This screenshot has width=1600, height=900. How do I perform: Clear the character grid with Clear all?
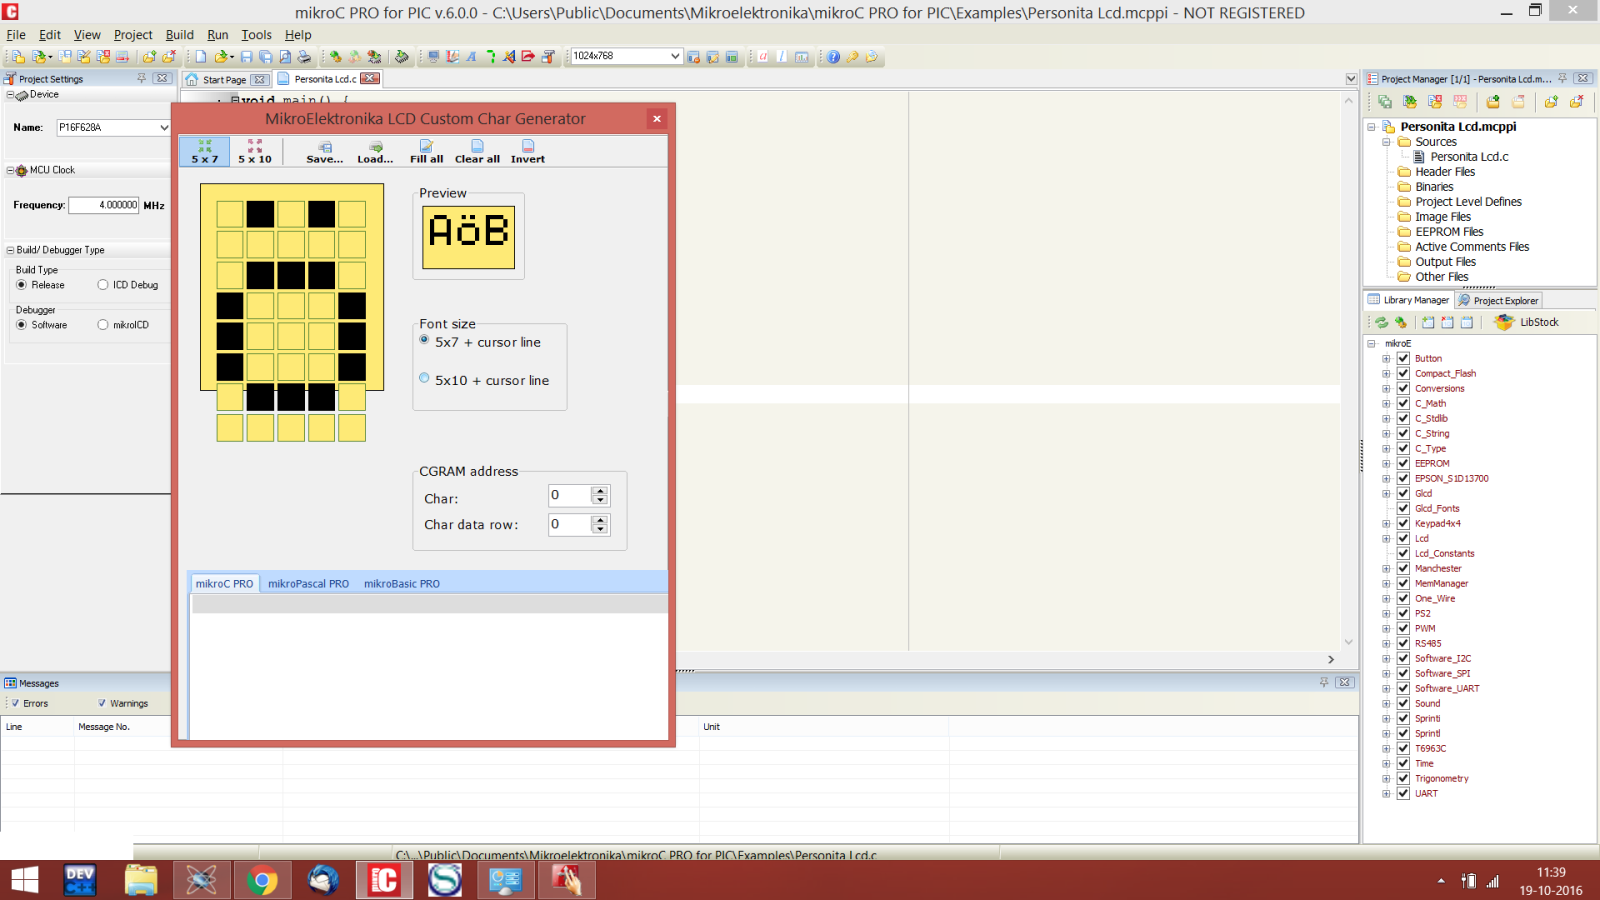[477, 151]
